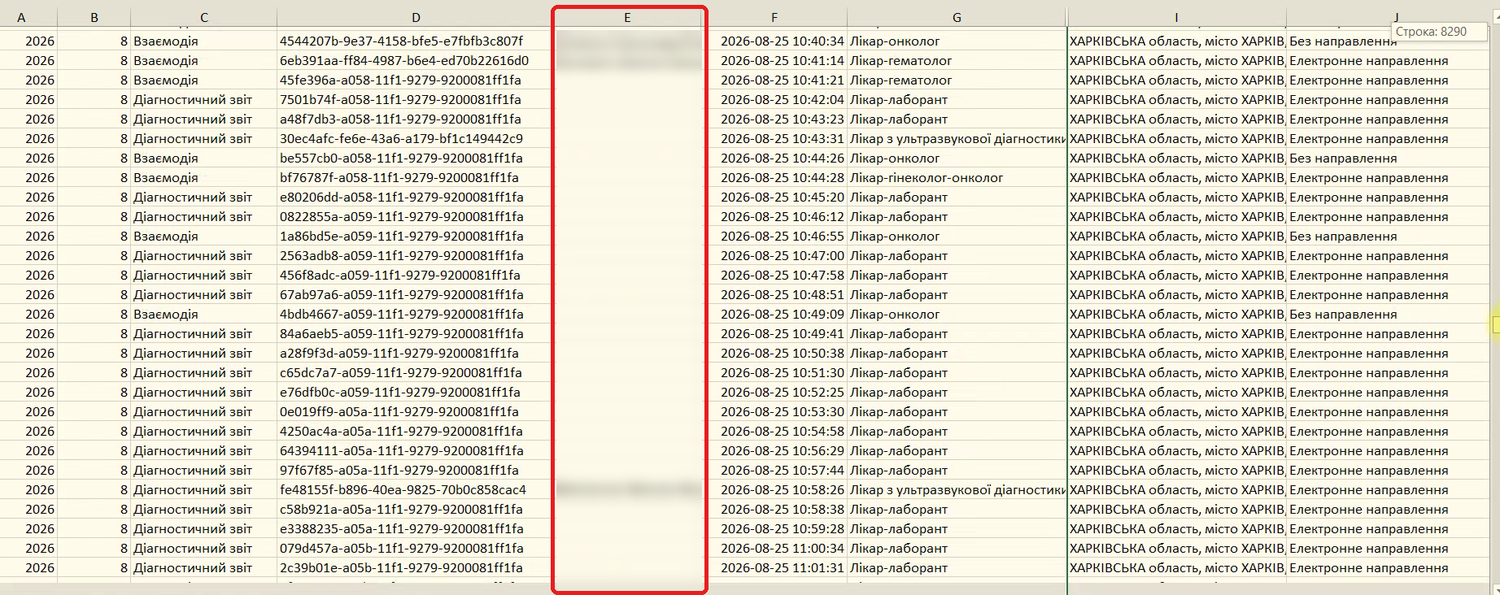Click the ID starting with bf76787f

(400, 178)
